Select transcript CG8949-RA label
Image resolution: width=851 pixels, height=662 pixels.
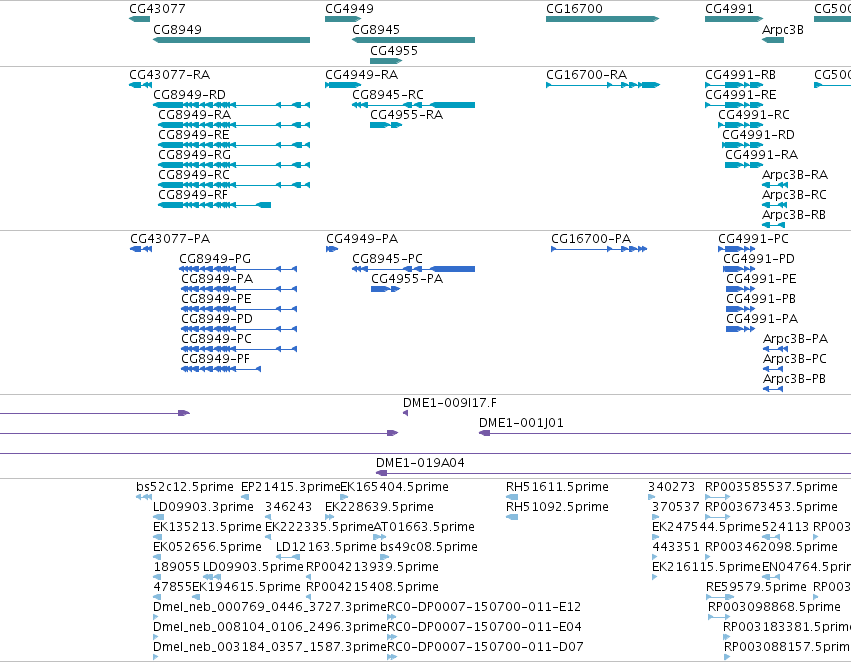pyautogui.click(x=195, y=115)
